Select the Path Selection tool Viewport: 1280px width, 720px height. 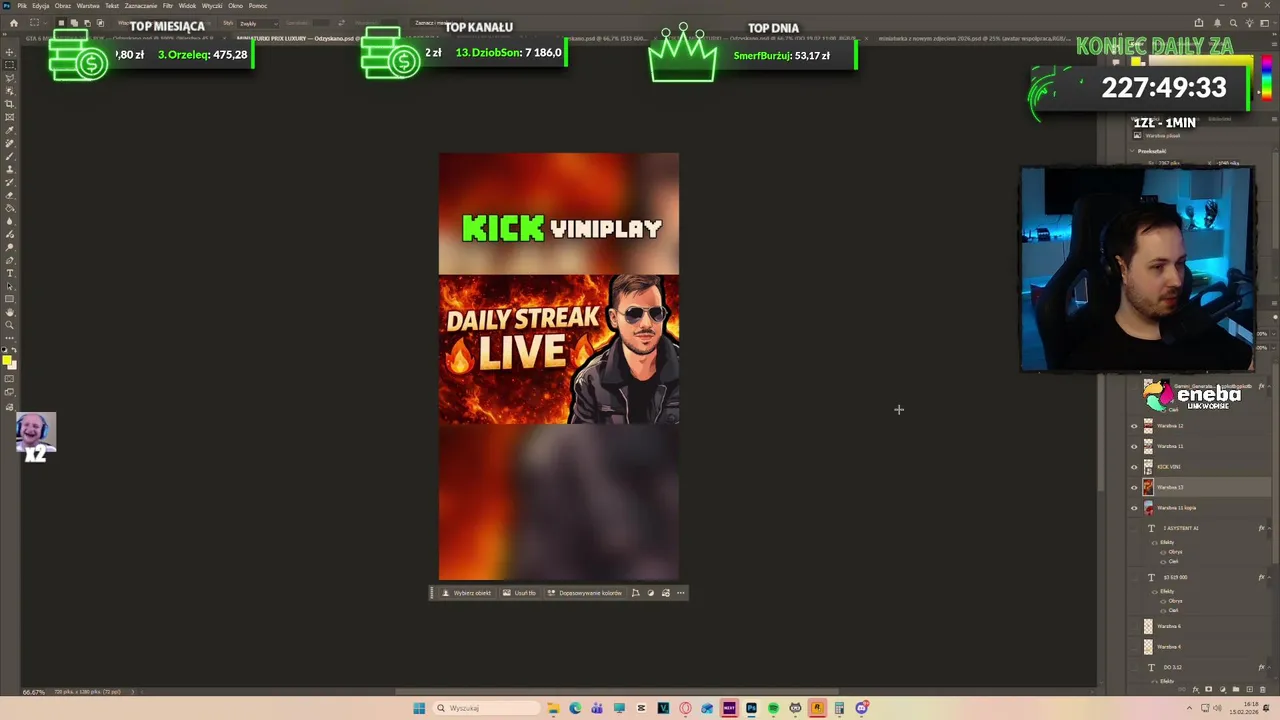point(10,286)
